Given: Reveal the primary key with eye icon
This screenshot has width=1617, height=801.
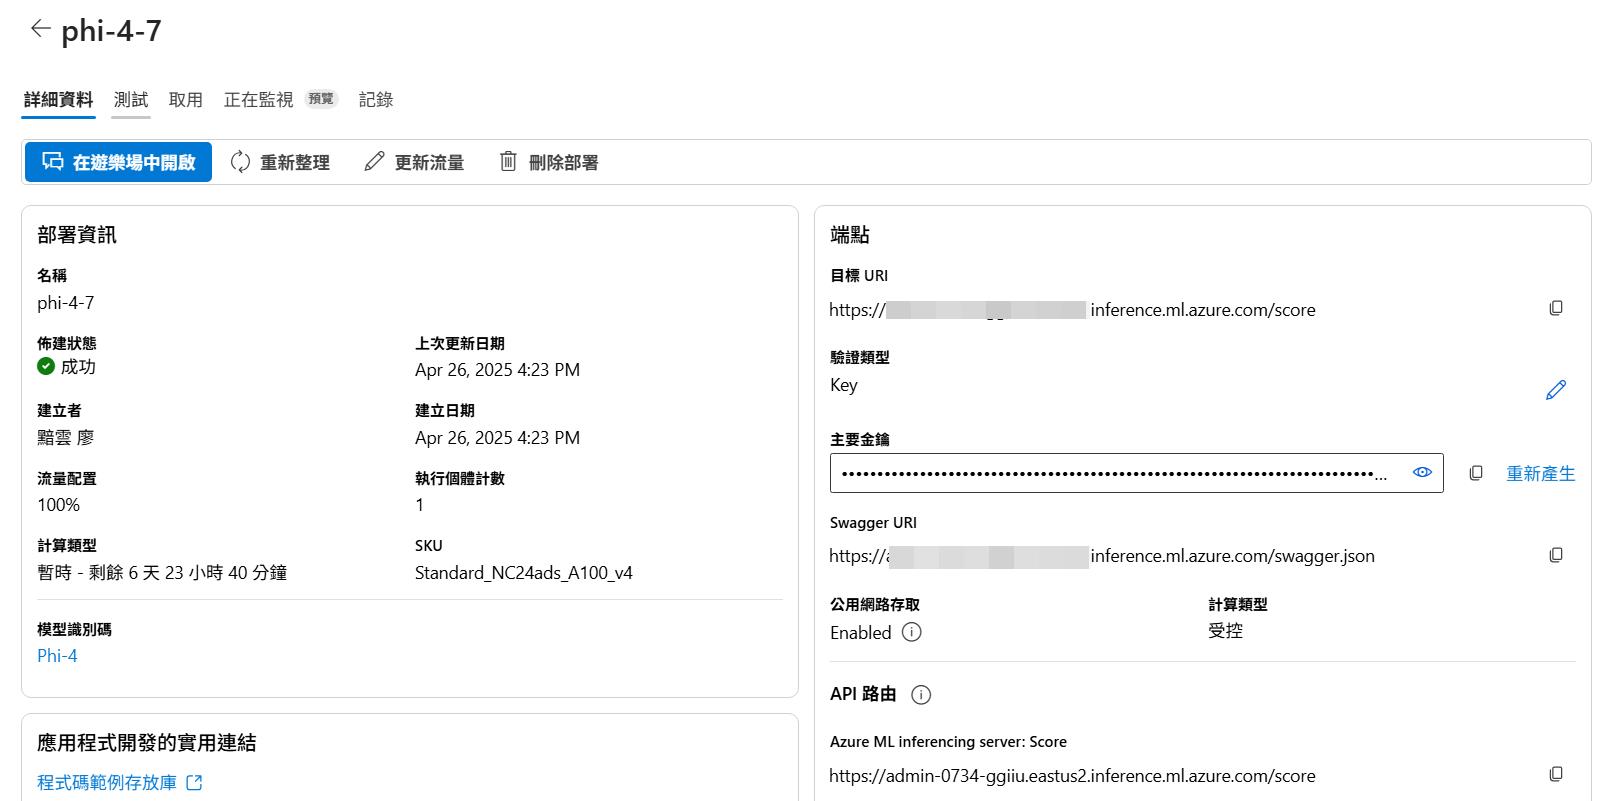Looking at the screenshot, I should tap(1422, 473).
